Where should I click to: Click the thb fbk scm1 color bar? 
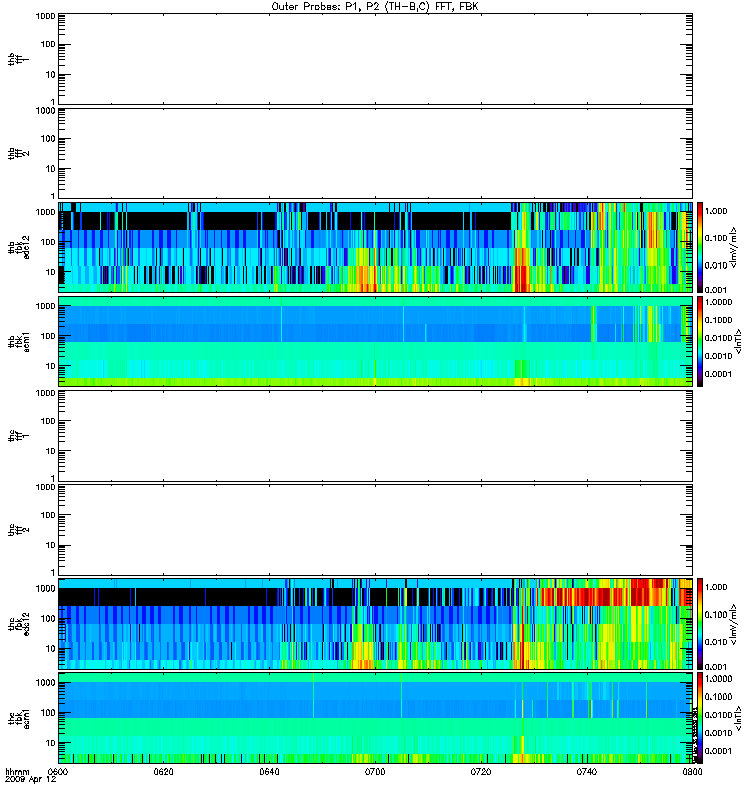pyautogui.click(x=700, y=341)
